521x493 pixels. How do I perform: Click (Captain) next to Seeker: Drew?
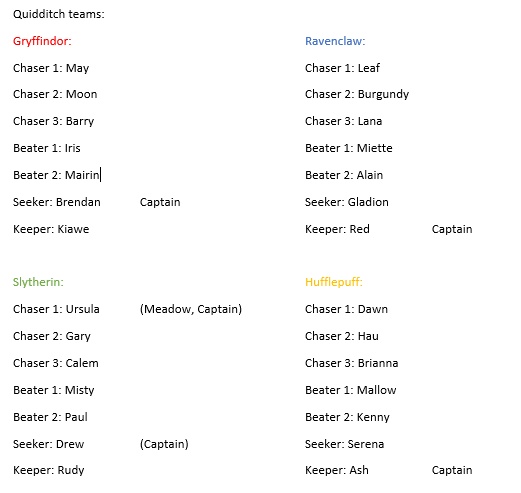click(164, 444)
